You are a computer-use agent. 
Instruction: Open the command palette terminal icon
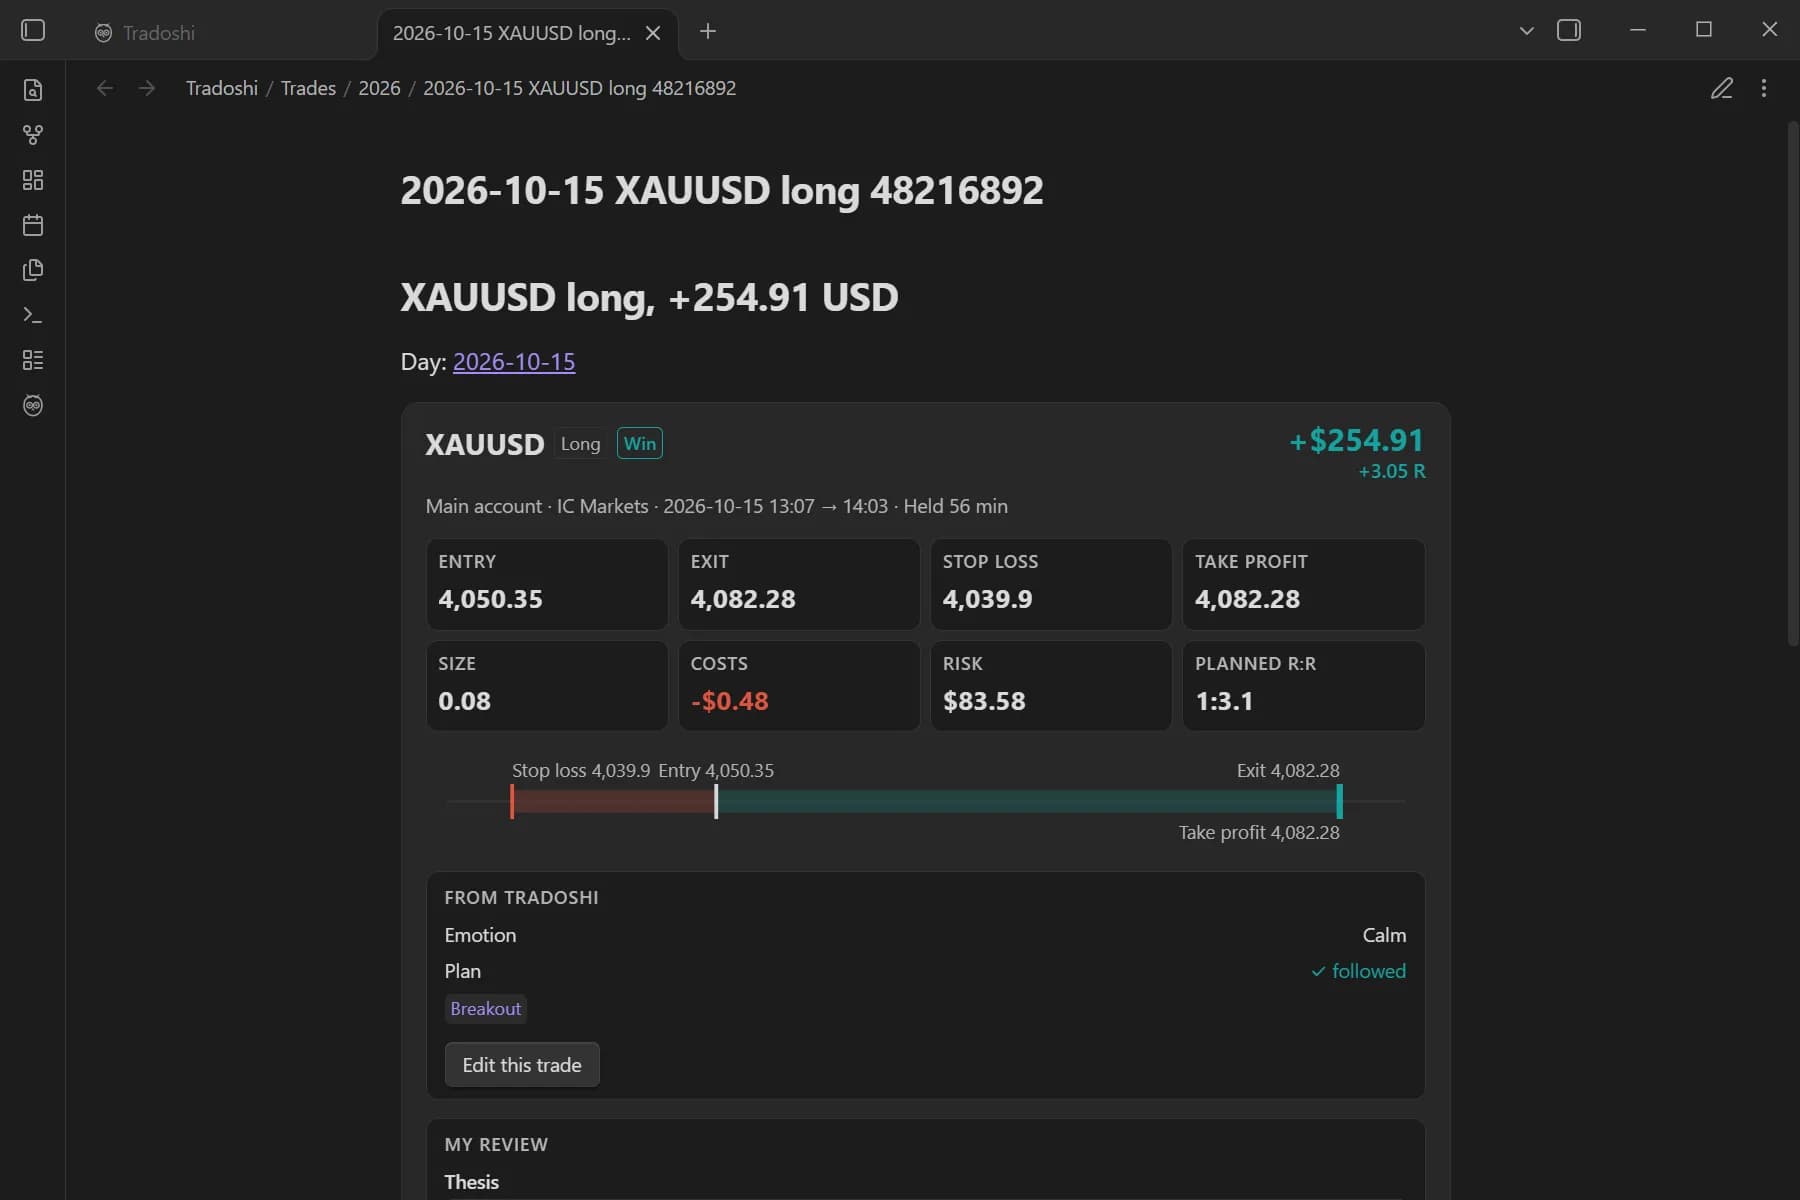click(33, 315)
